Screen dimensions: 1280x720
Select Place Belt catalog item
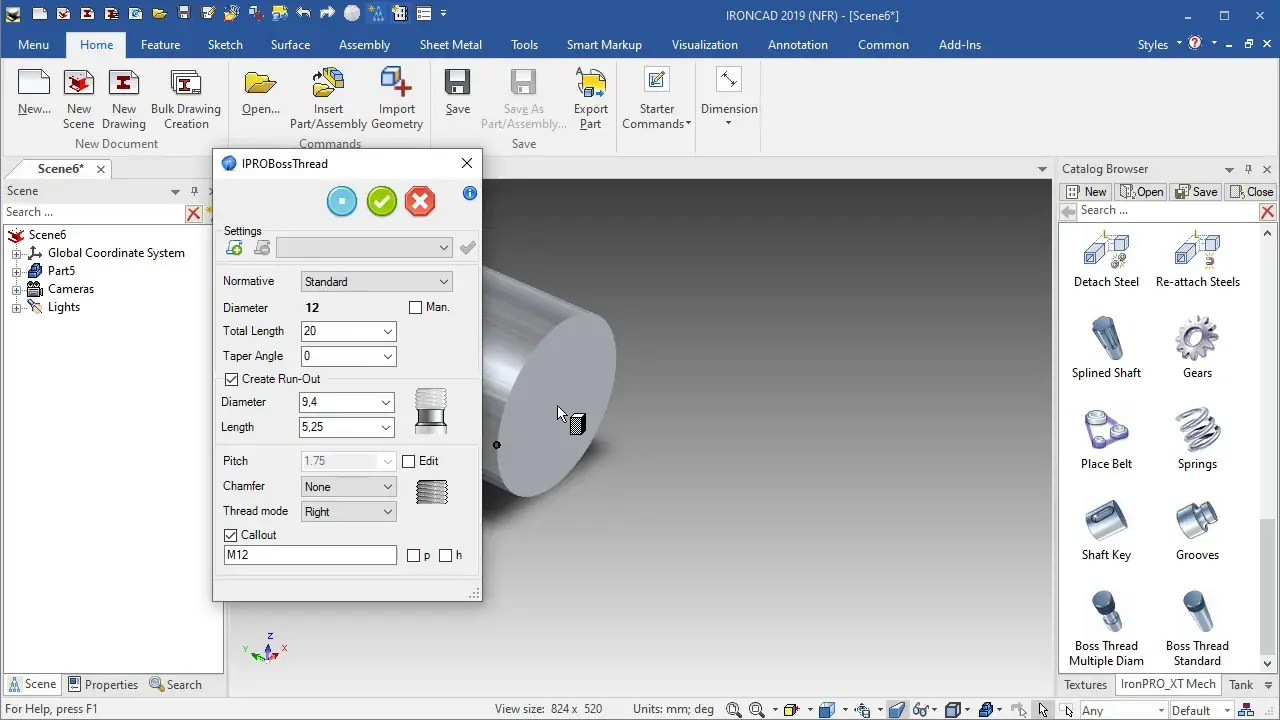coord(1106,438)
